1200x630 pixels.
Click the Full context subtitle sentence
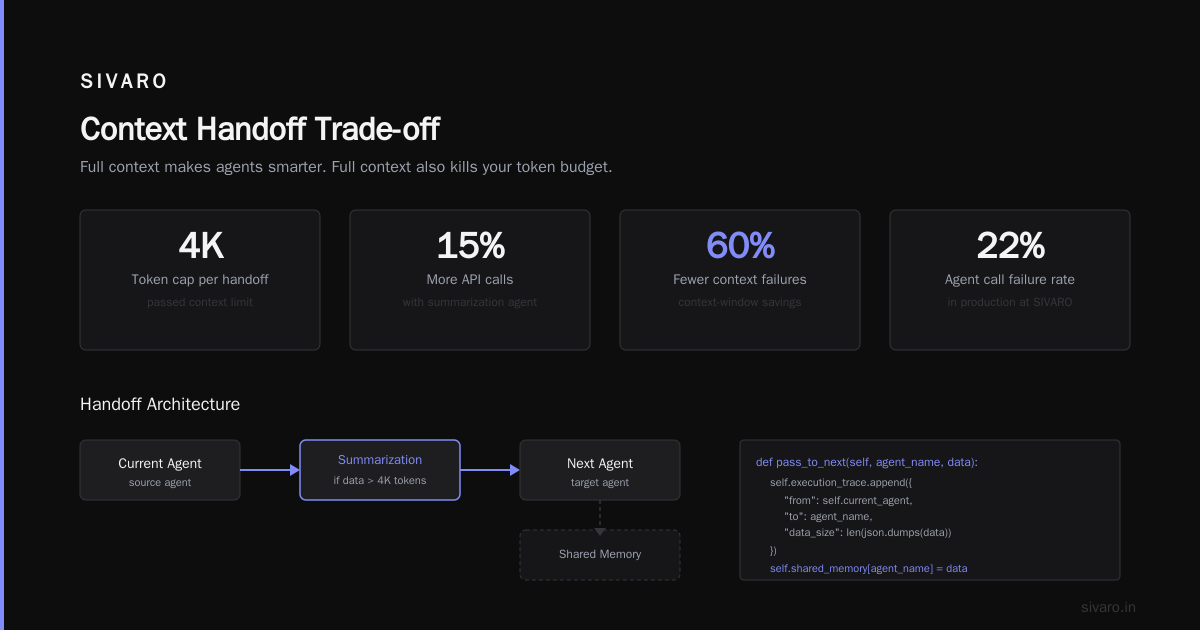(346, 167)
